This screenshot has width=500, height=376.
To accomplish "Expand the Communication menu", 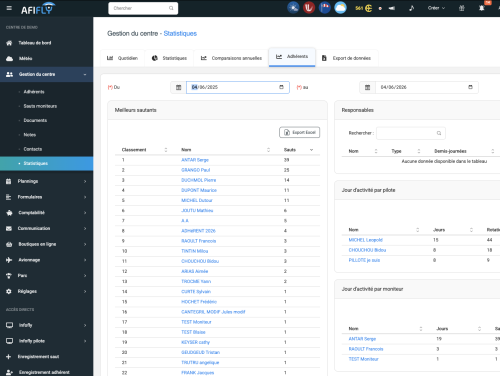I will tap(47, 228).
